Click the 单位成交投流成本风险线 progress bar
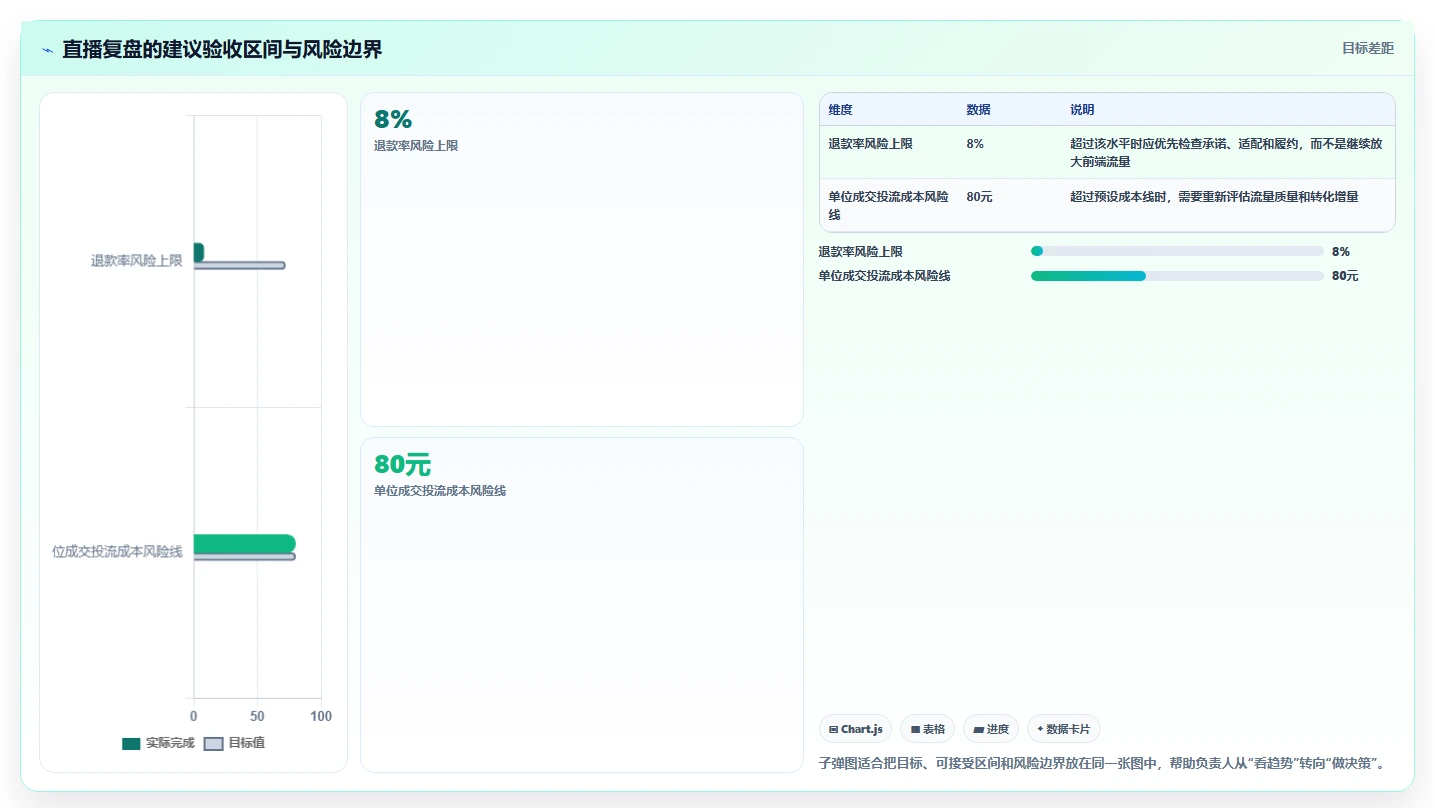 pyautogui.click(x=1177, y=276)
